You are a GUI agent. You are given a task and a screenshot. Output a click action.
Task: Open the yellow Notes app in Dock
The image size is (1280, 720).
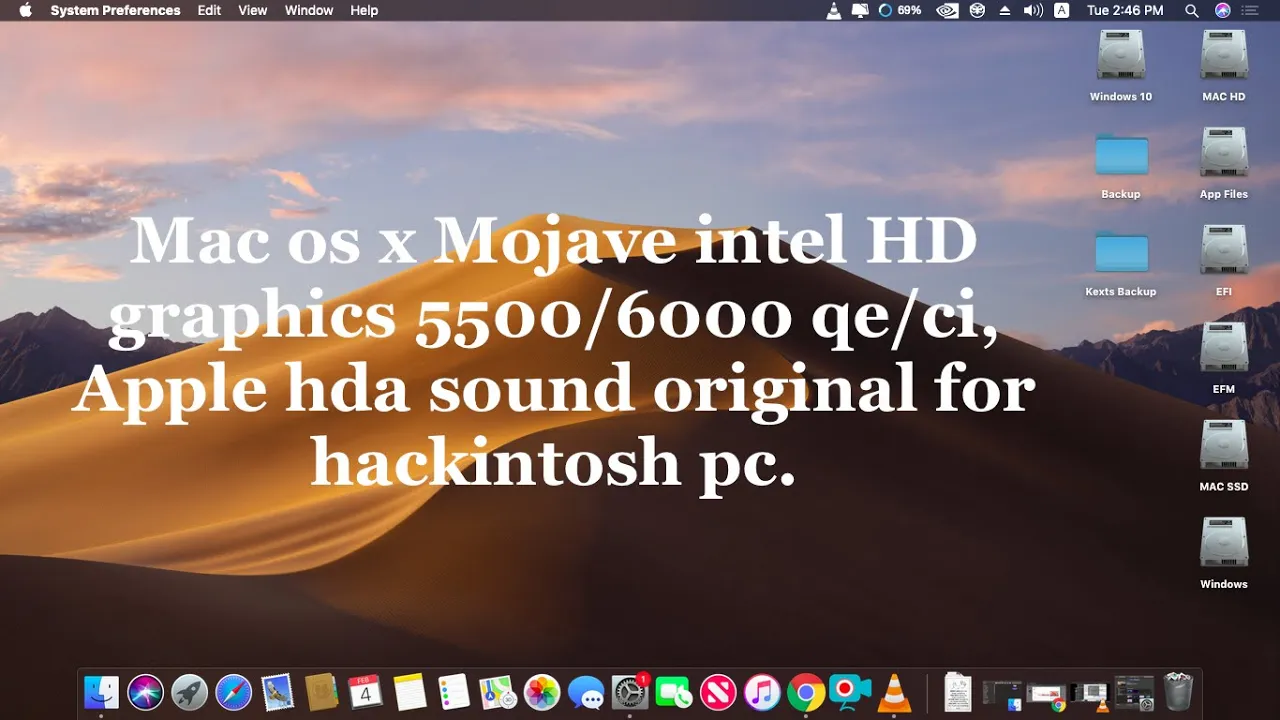(x=410, y=692)
